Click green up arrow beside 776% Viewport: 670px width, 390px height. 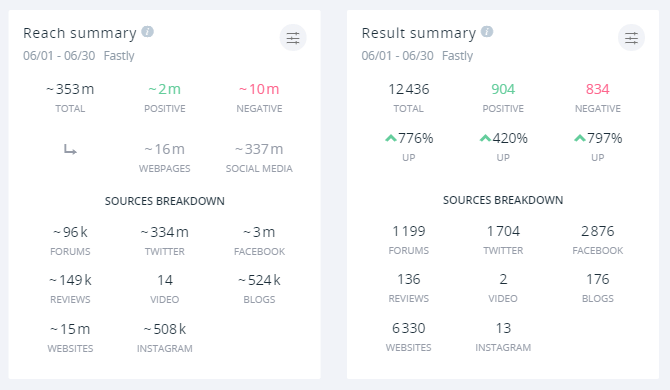tap(391, 138)
